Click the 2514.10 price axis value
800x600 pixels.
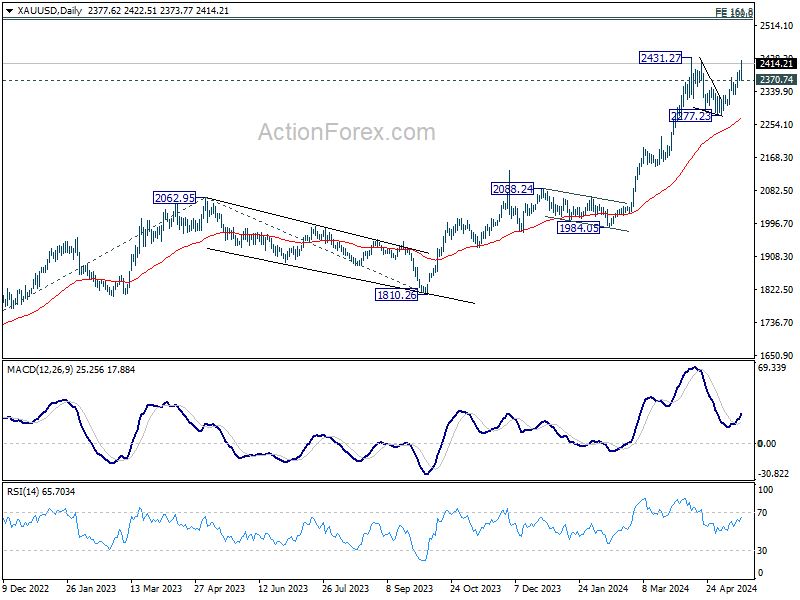776,26
